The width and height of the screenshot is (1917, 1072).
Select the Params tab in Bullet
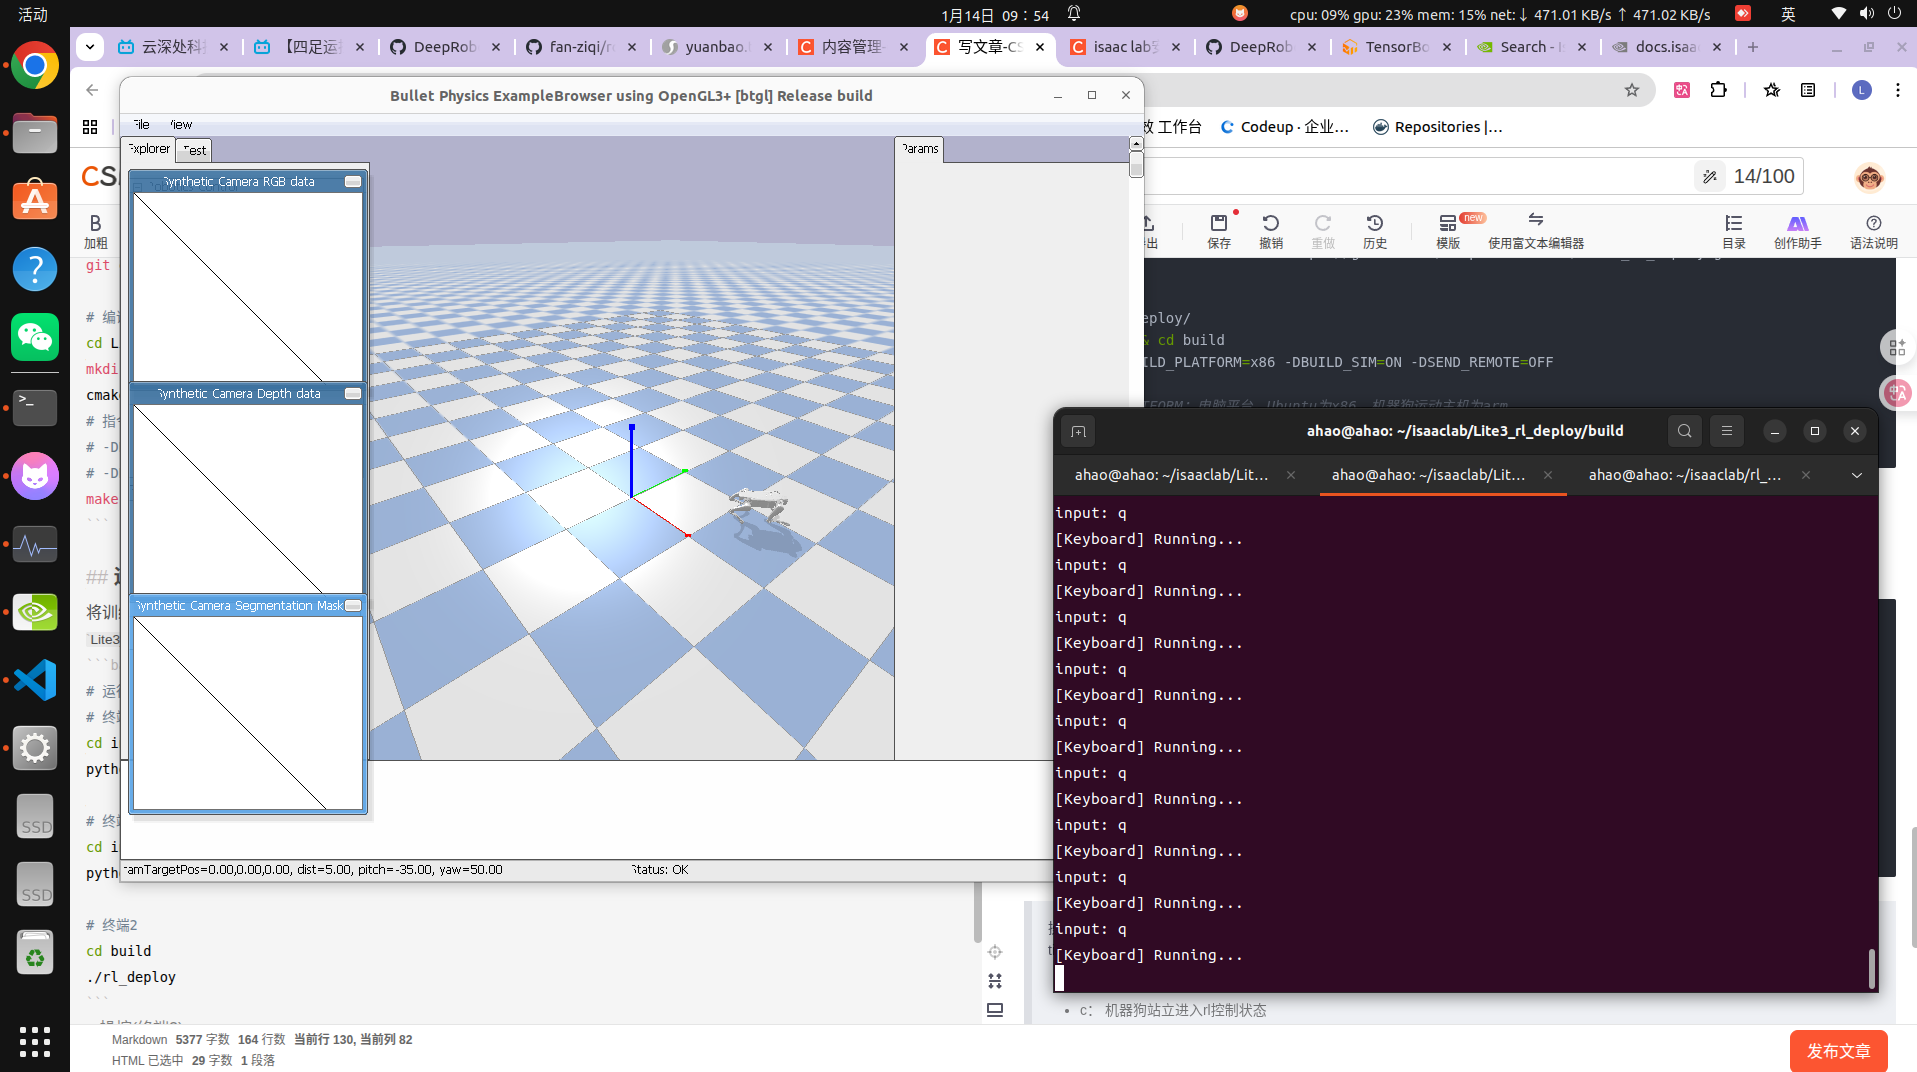[920, 149]
